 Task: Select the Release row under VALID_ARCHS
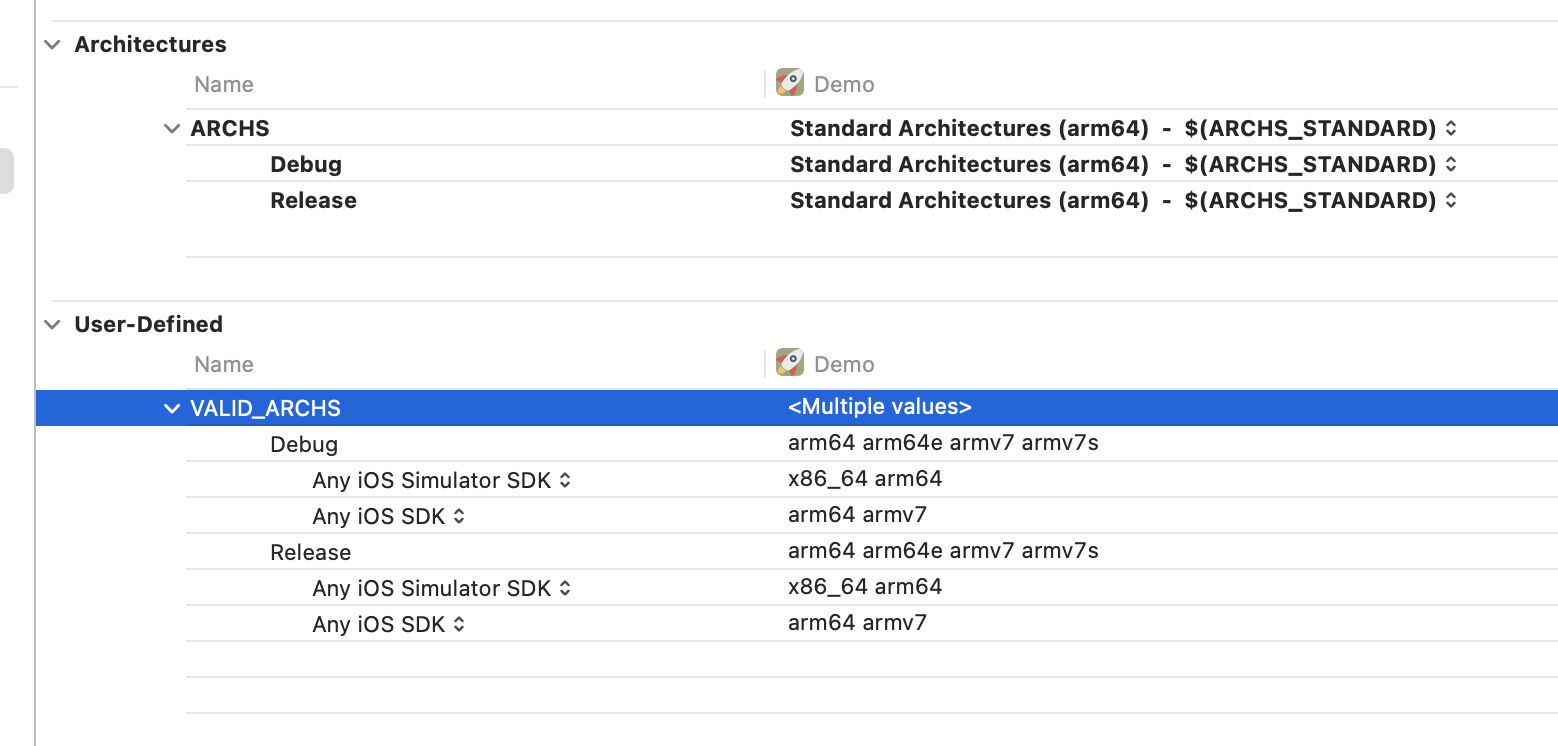coord(311,553)
